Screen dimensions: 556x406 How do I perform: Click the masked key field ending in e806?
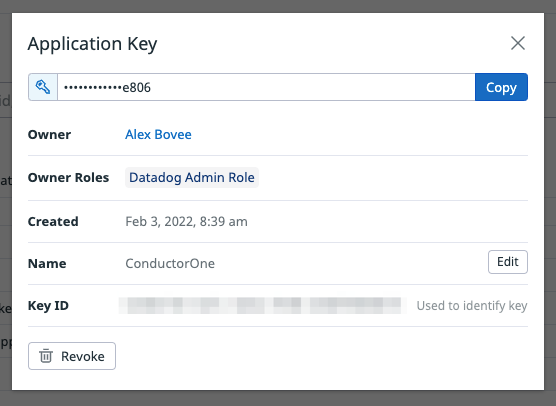coord(266,87)
